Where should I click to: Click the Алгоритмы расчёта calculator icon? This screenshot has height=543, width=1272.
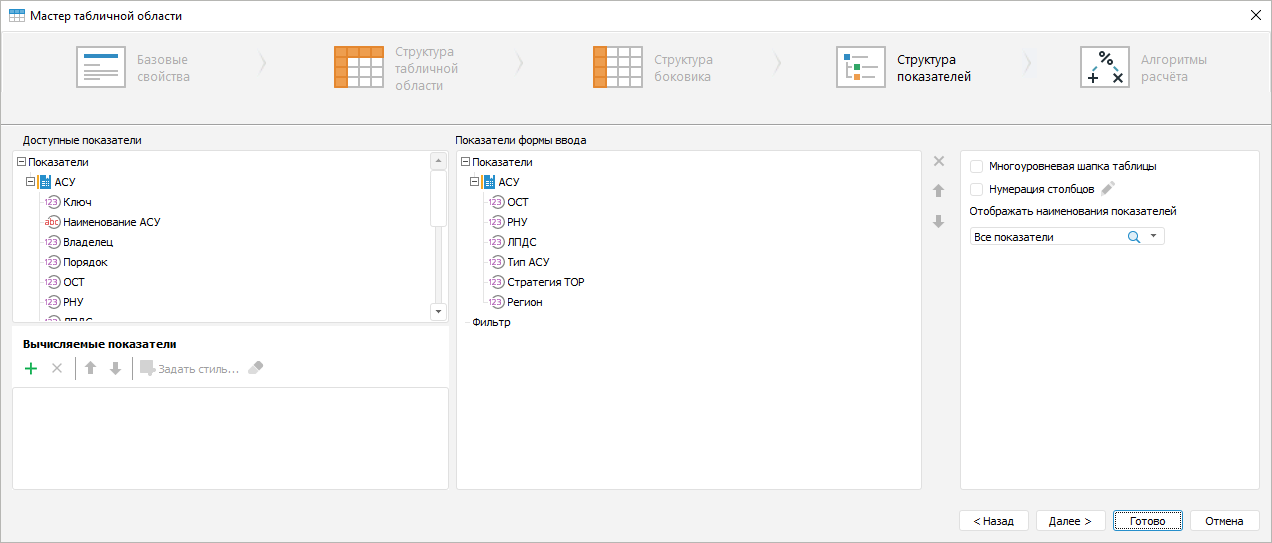click(1104, 67)
